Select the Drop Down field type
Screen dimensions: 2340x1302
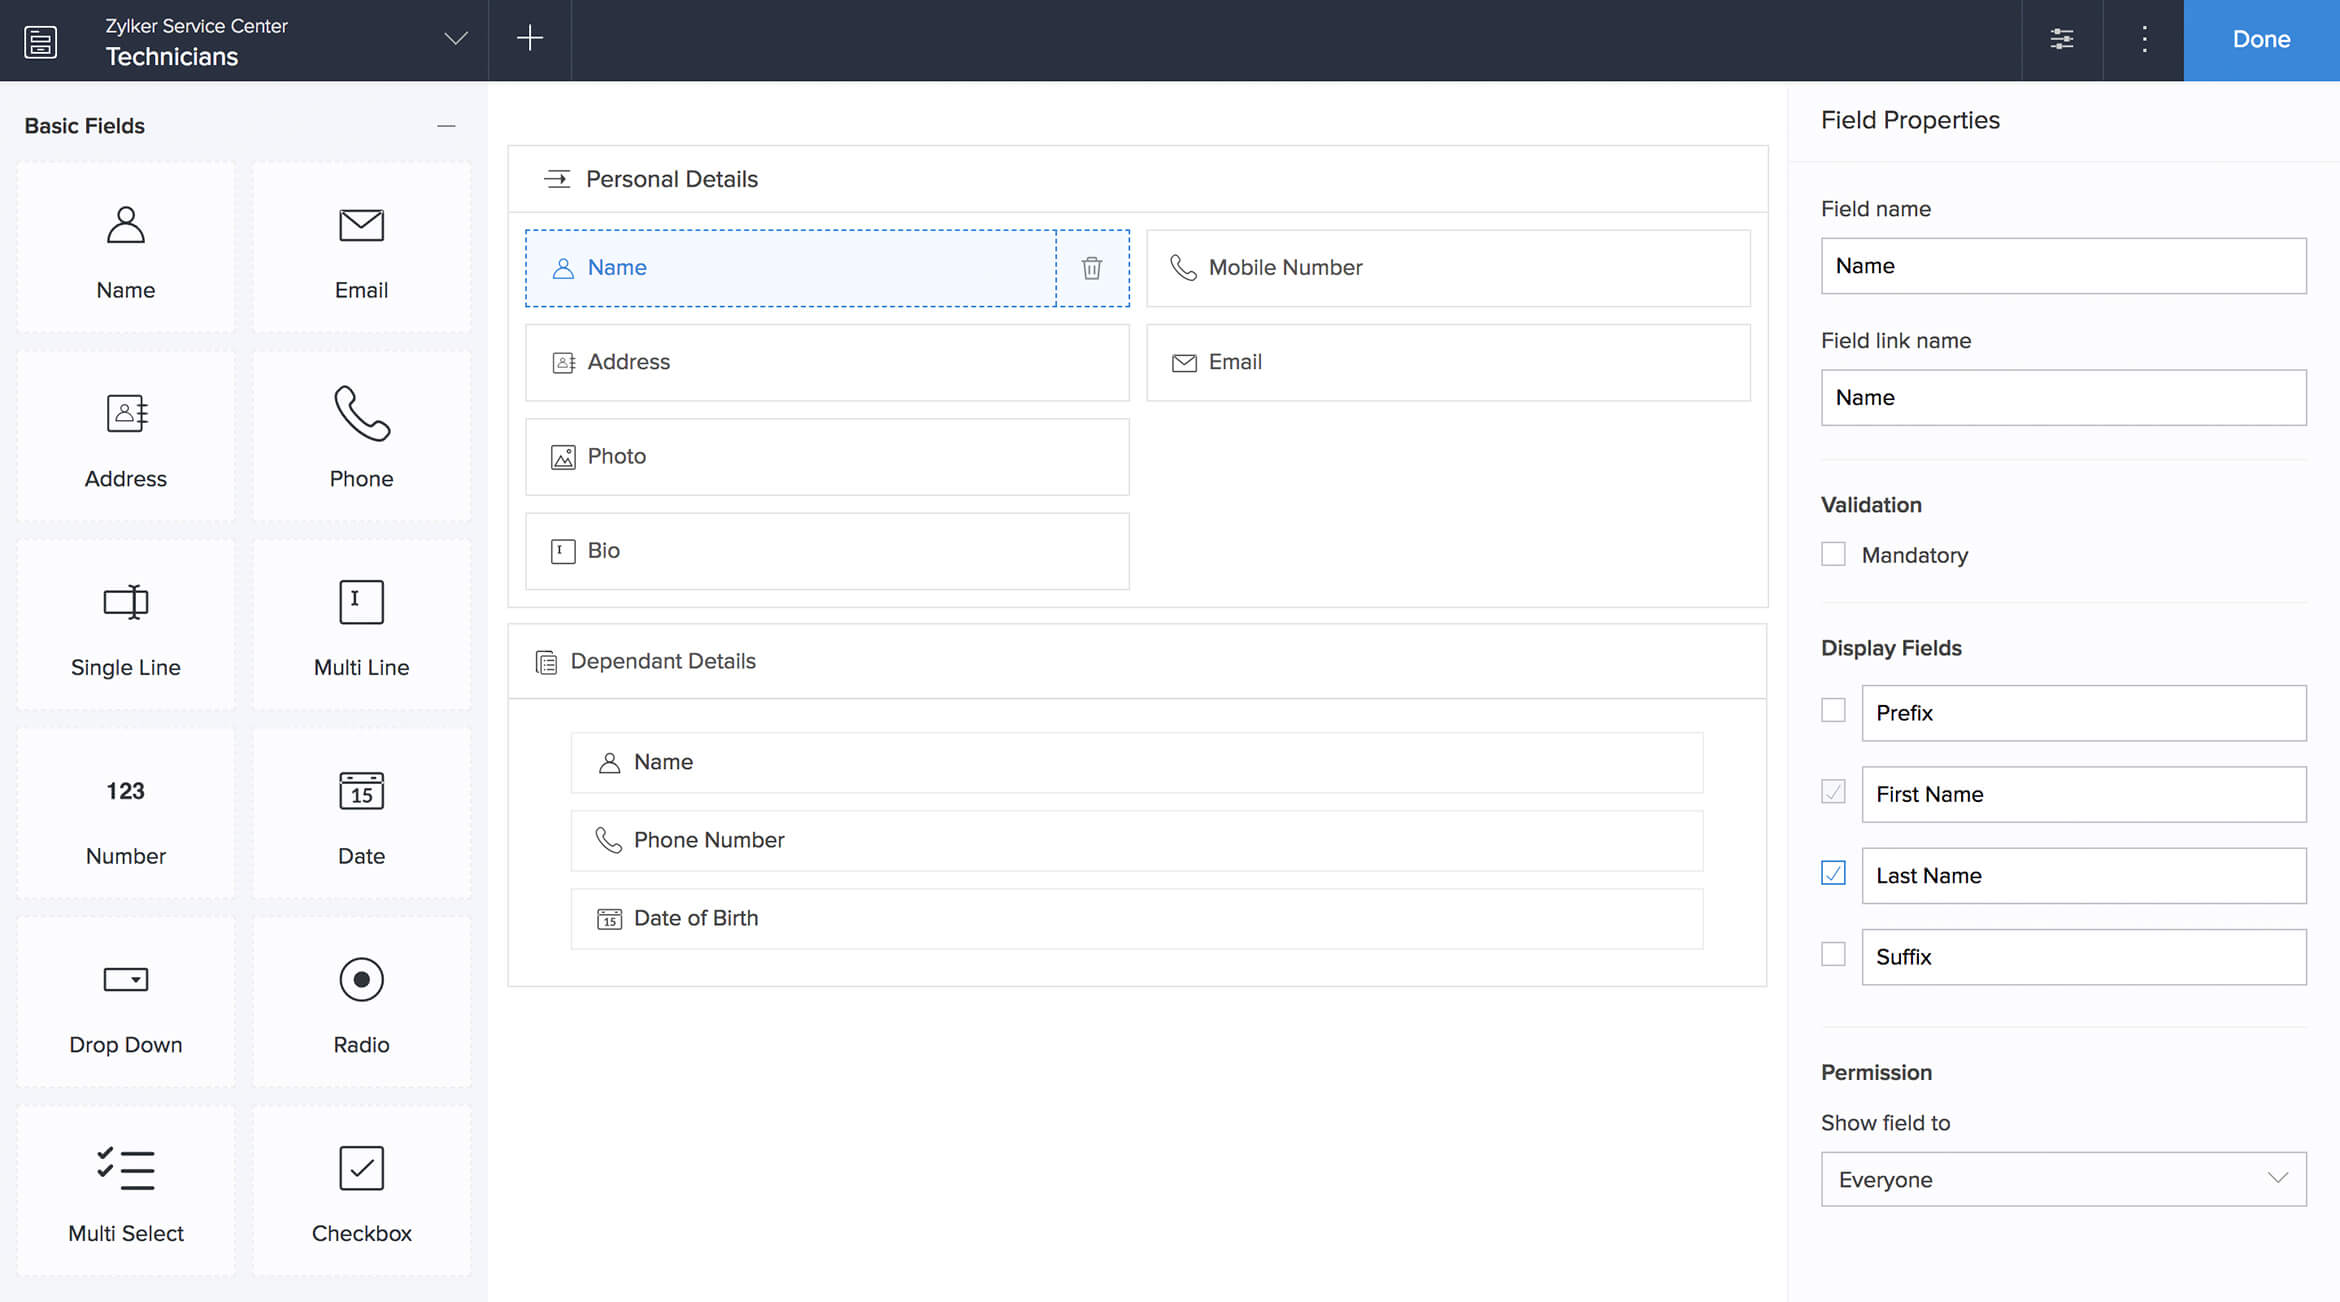click(x=125, y=1000)
